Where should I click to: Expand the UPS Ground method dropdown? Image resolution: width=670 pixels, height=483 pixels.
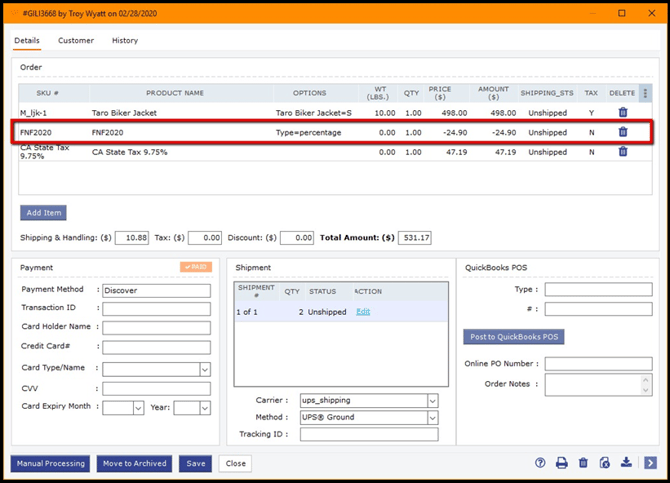(432, 417)
